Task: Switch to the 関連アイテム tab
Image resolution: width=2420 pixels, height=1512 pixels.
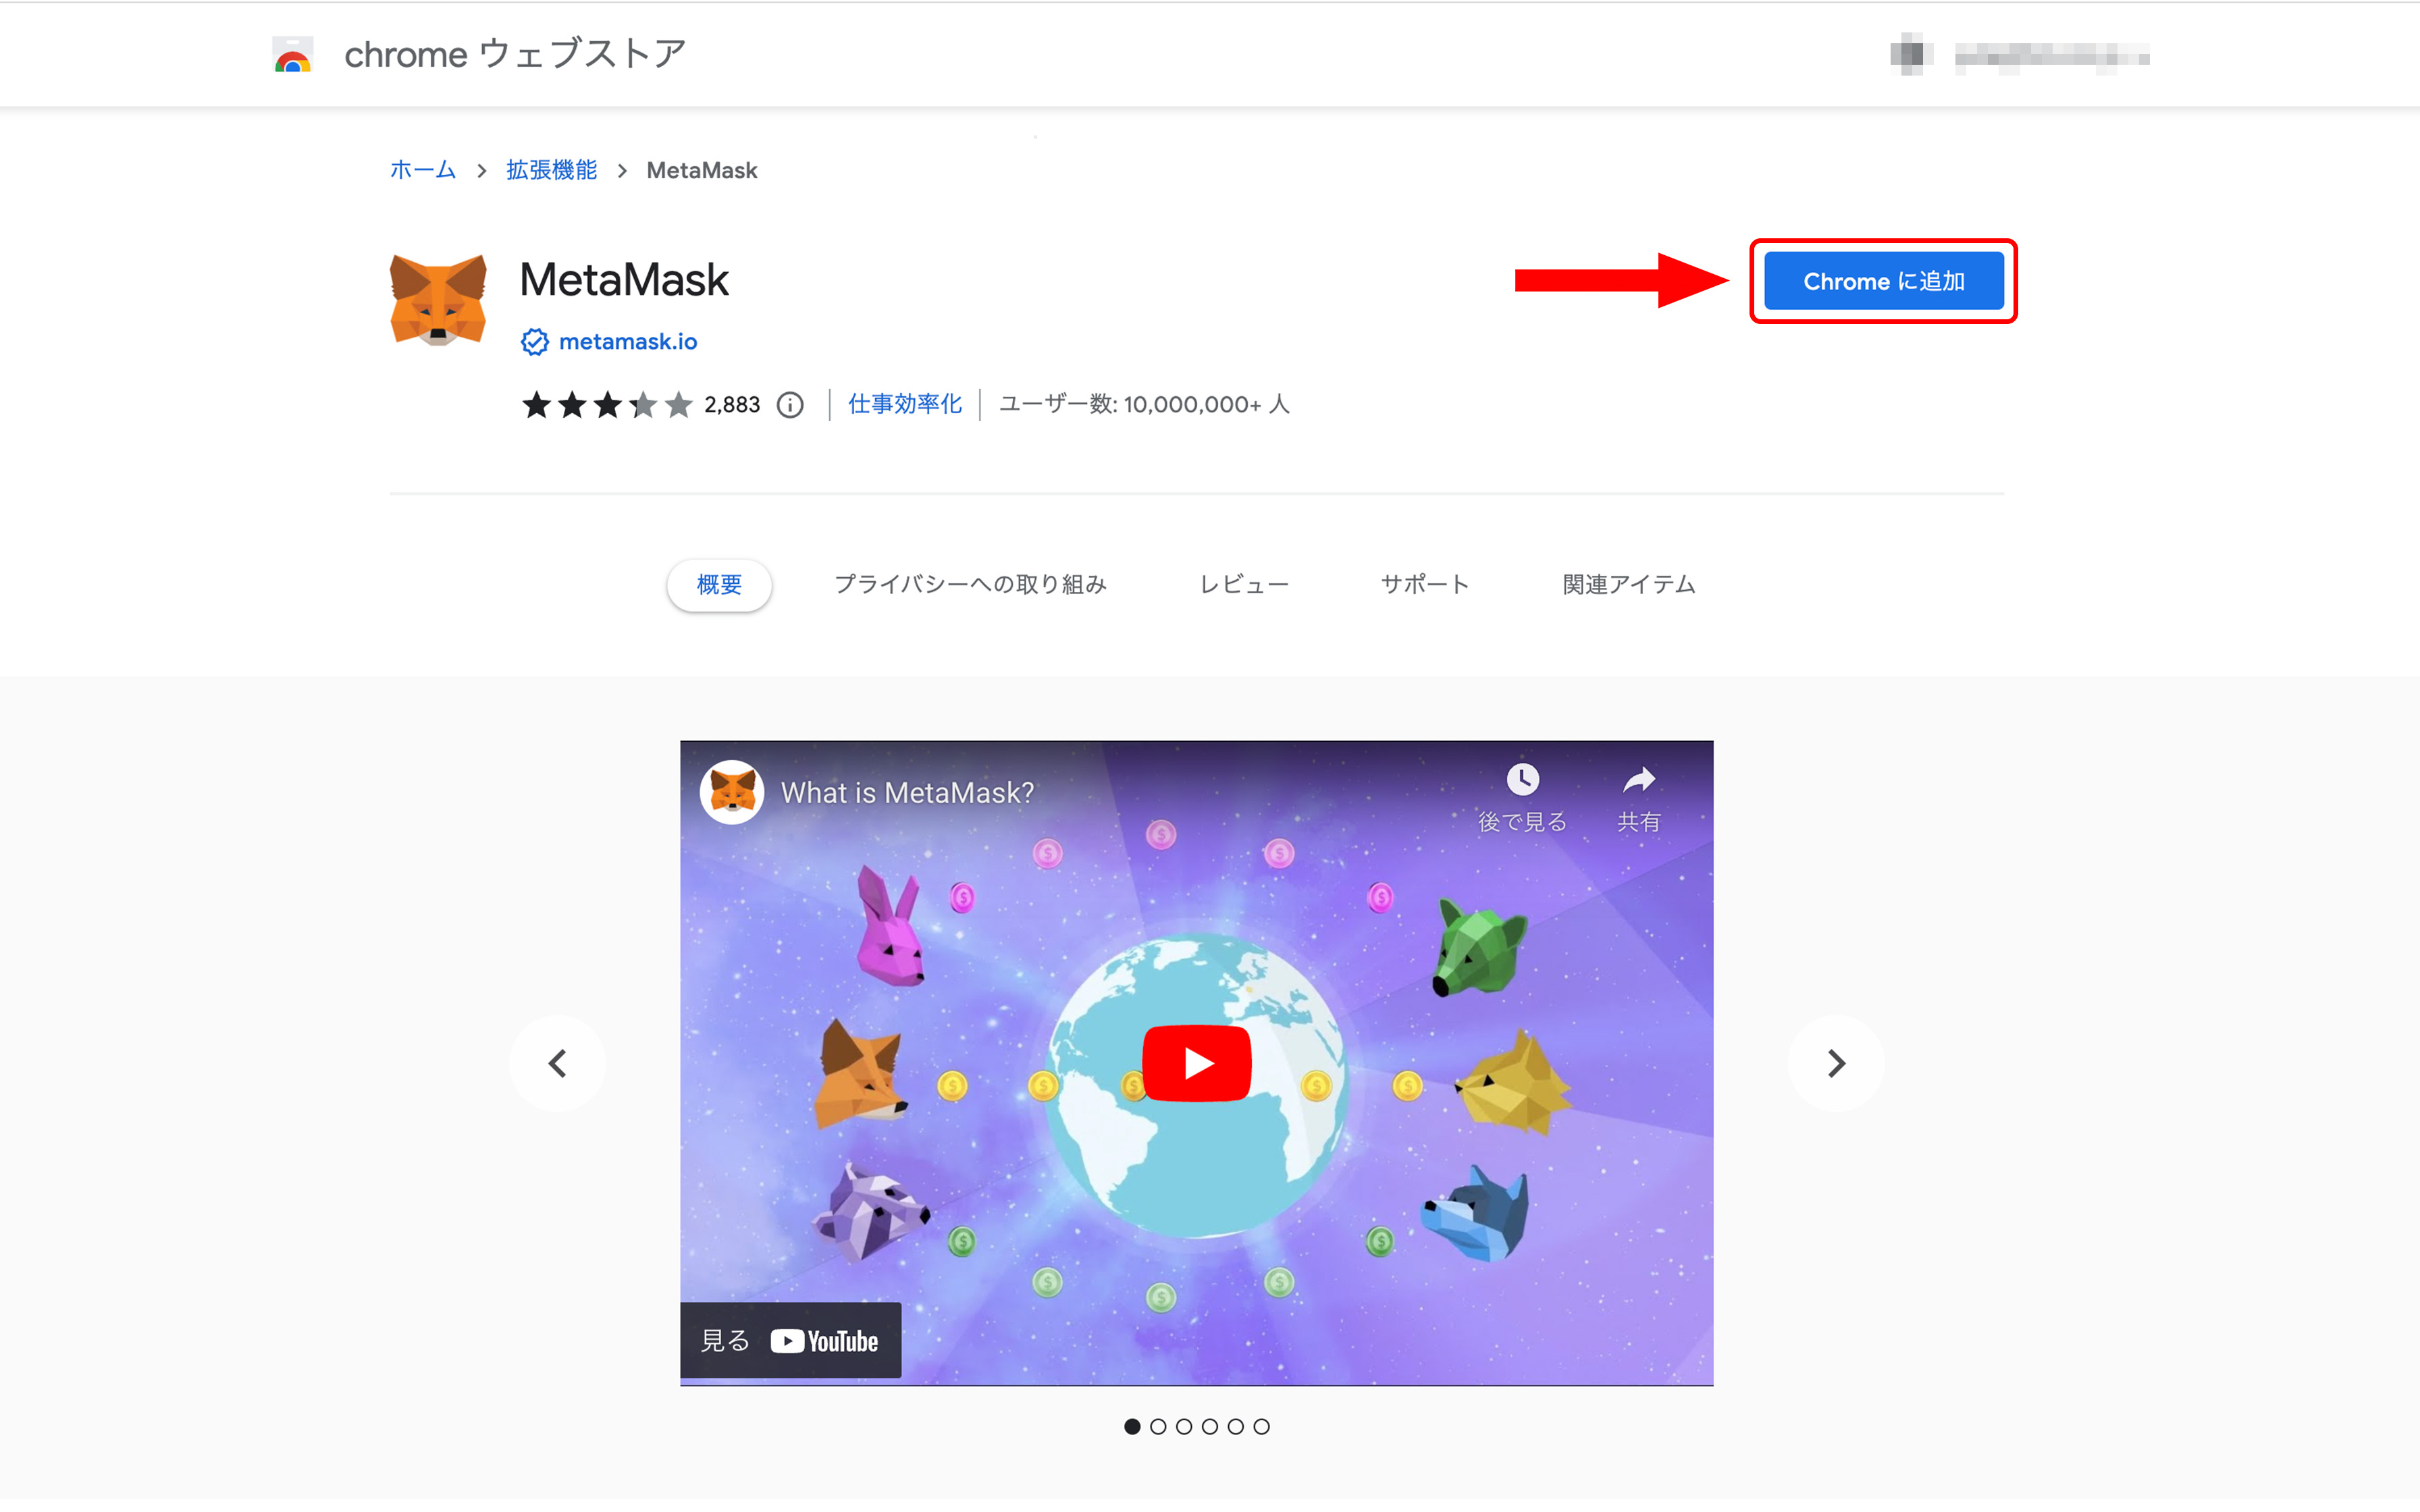Action: pyautogui.click(x=1628, y=585)
